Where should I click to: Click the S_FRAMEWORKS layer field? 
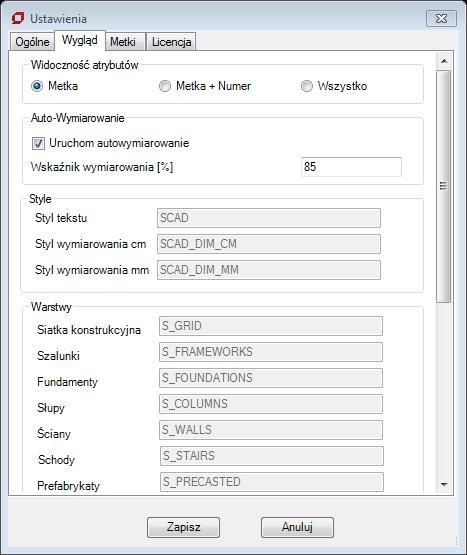click(271, 352)
